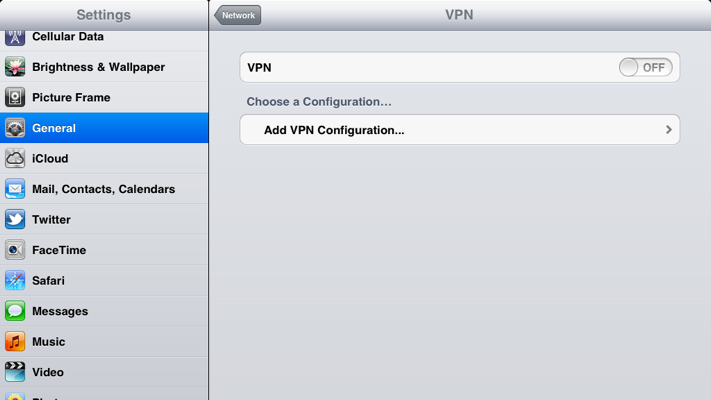Viewport: 711px width, 400px height.
Task: Open Mail, Contacts, Calendars settings
Action: [x=104, y=189]
